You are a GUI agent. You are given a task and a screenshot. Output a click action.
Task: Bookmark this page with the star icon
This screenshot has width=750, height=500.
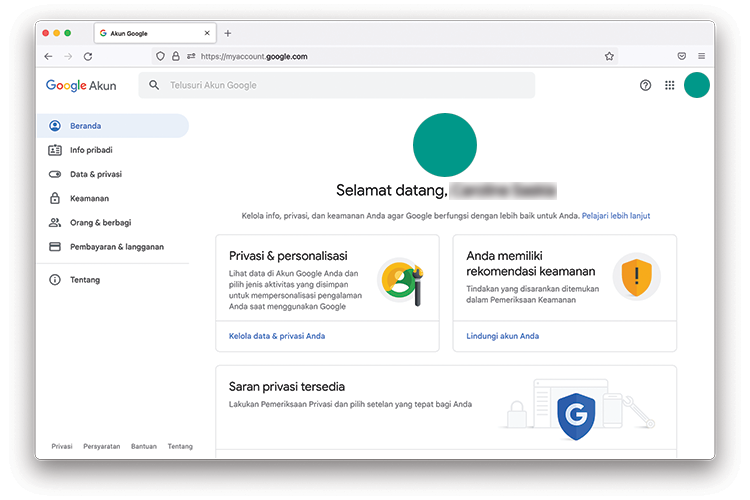coord(609,56)
